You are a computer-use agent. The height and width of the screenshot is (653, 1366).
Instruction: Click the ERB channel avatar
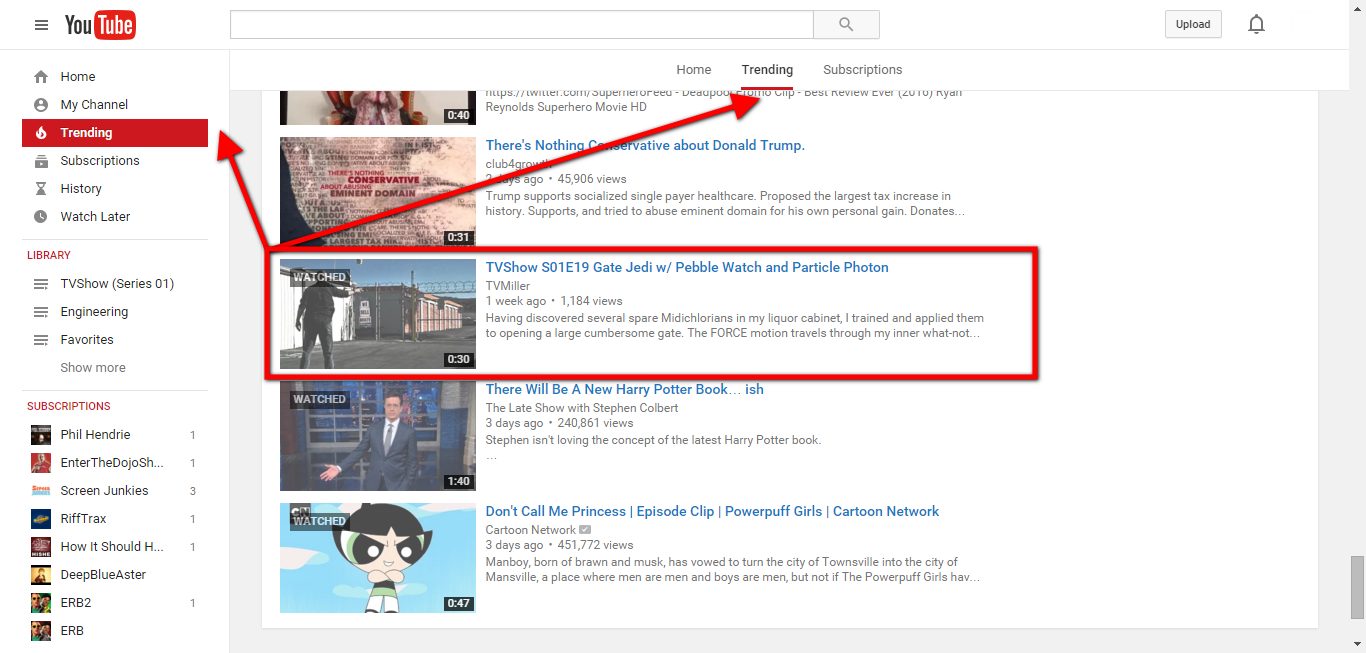point(41,631)
